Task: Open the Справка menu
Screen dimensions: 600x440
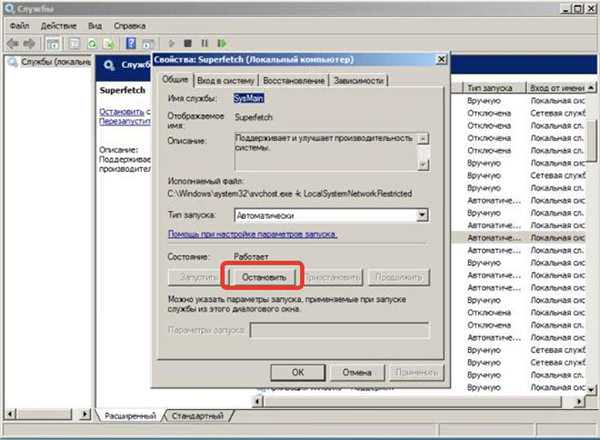Action: pyautogui.click(x=130, y=26)
